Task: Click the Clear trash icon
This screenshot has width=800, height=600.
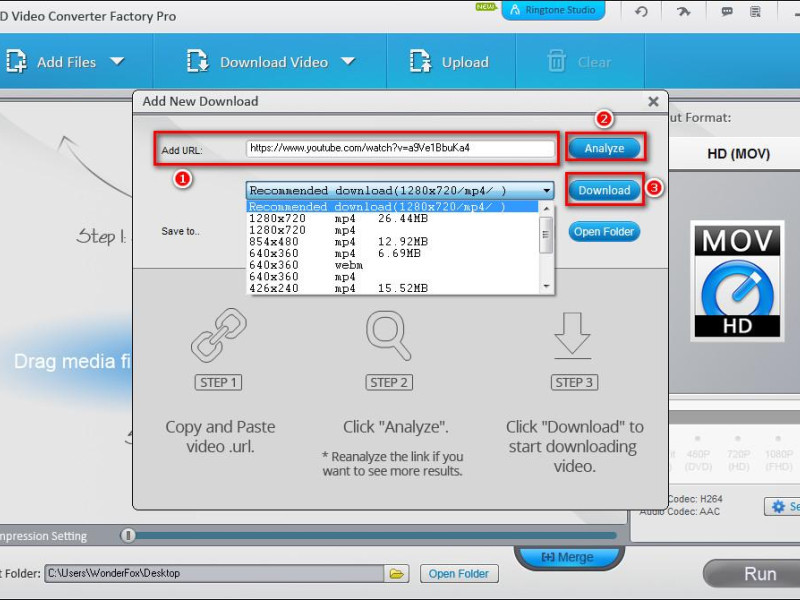Action: (x=556, y=61)
